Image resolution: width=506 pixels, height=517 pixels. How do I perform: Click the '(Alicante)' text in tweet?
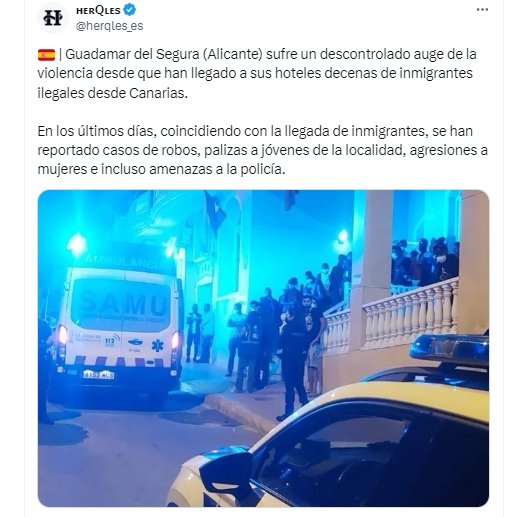click(233, 54)
